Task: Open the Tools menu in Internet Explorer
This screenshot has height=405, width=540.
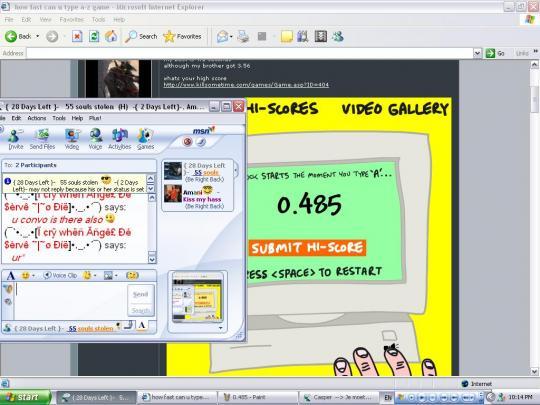Action: [98, 20]
